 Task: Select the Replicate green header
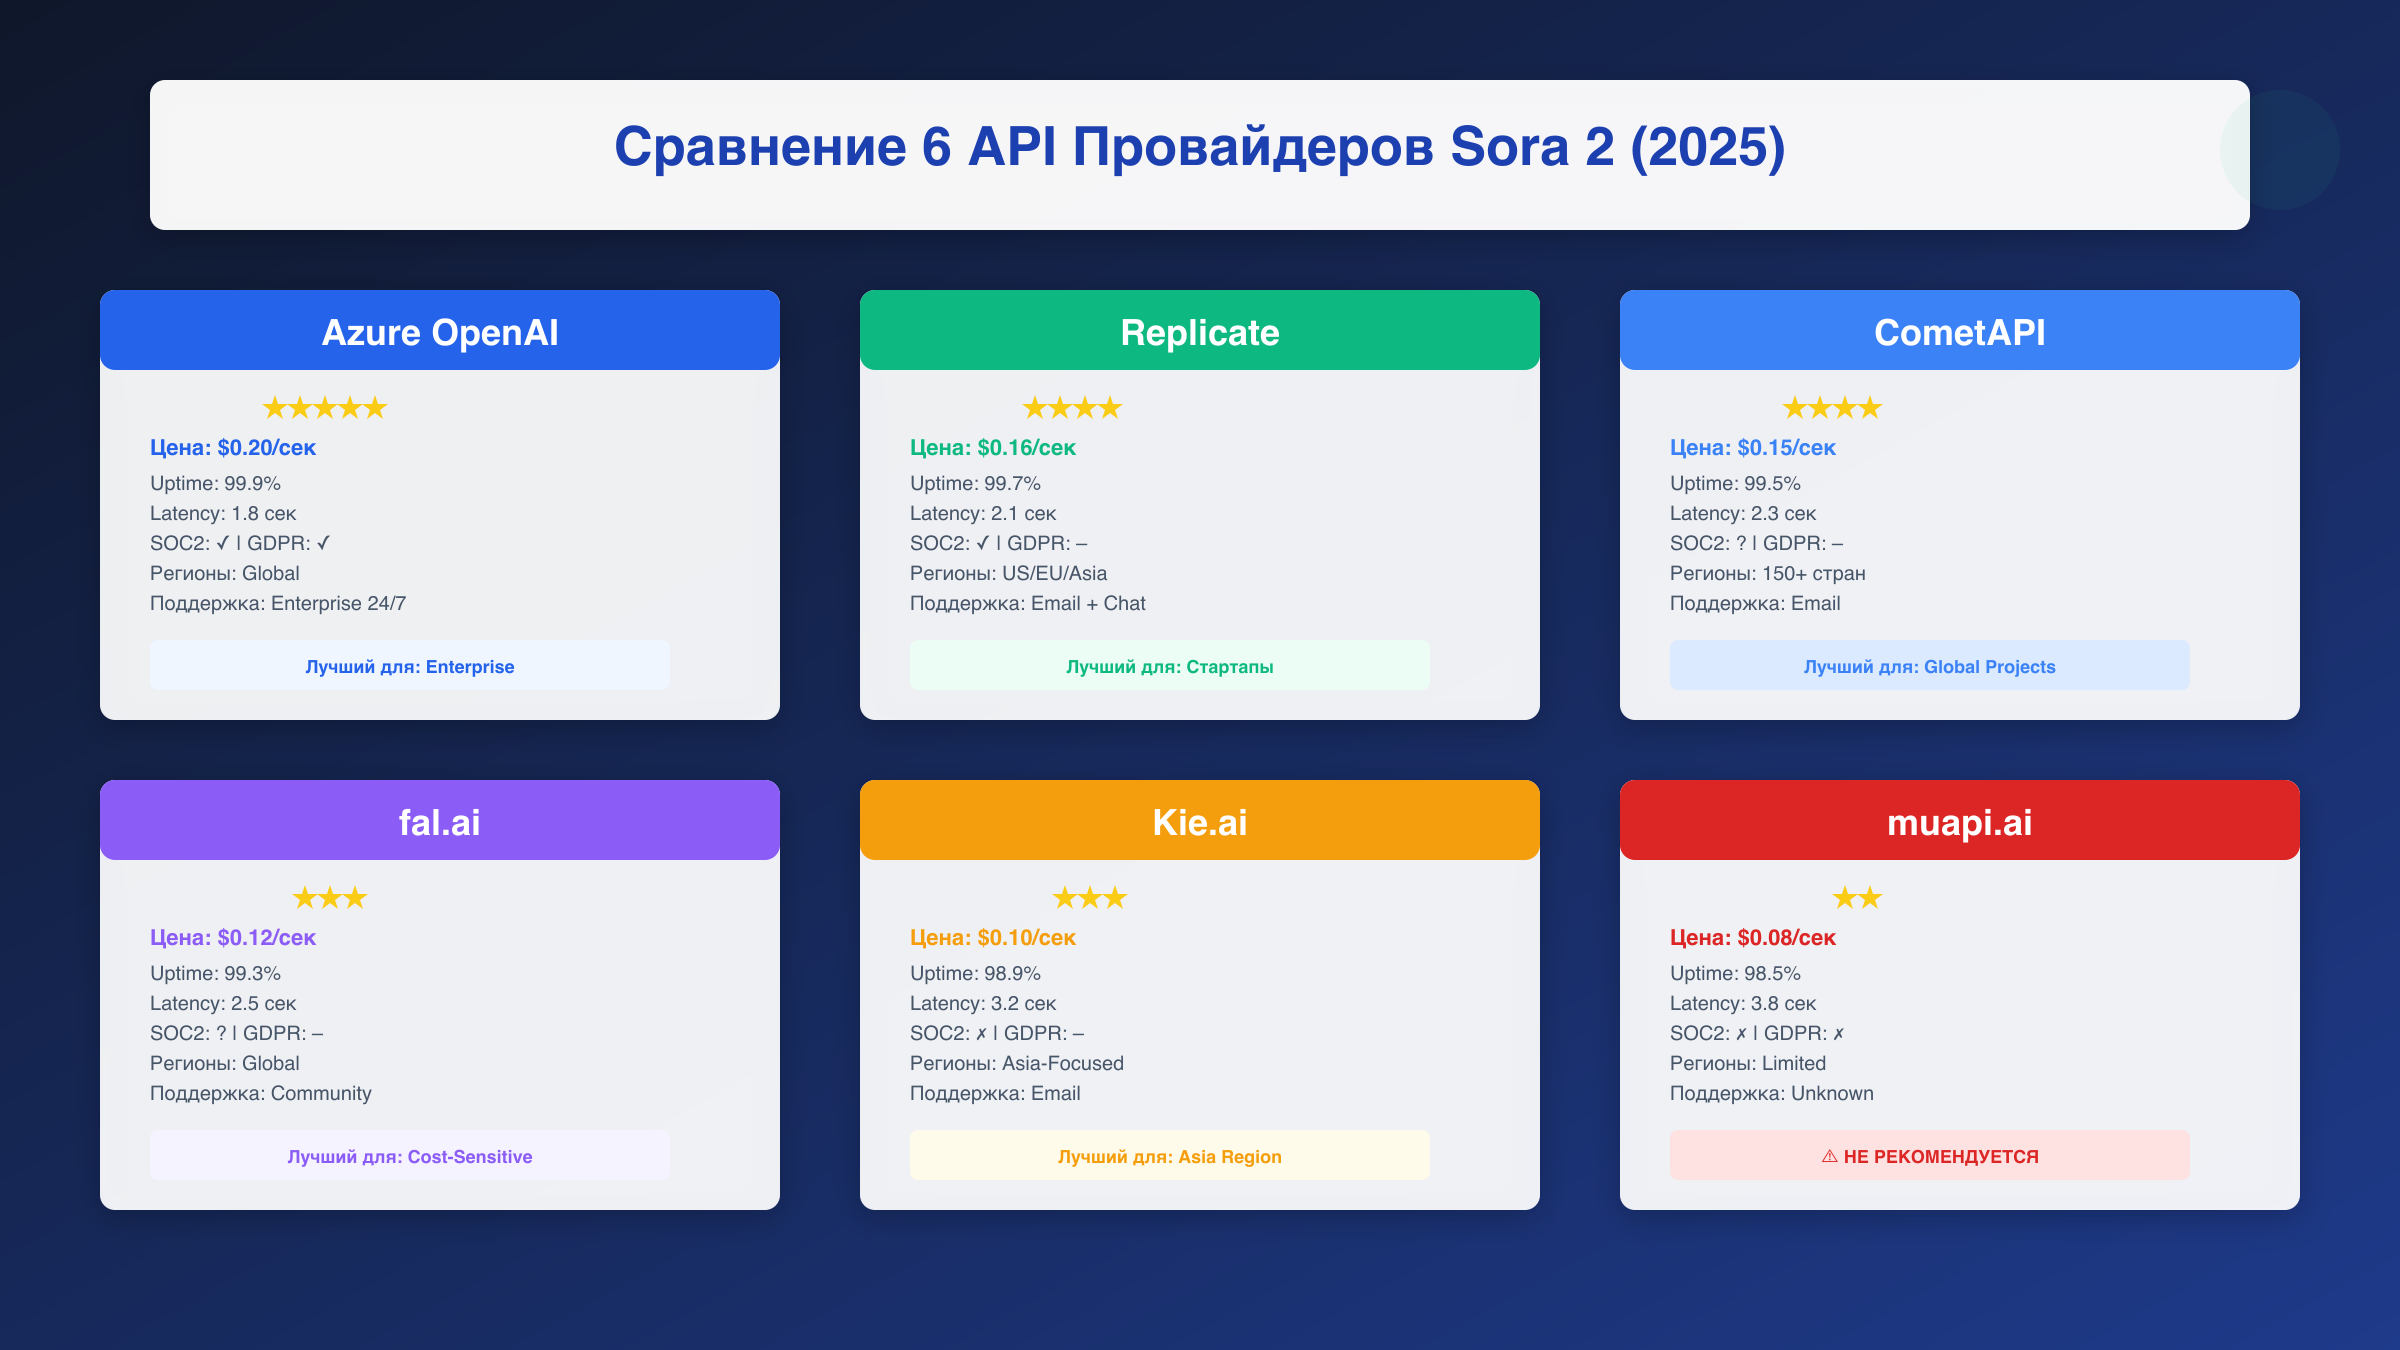[x=1200, y=331]
